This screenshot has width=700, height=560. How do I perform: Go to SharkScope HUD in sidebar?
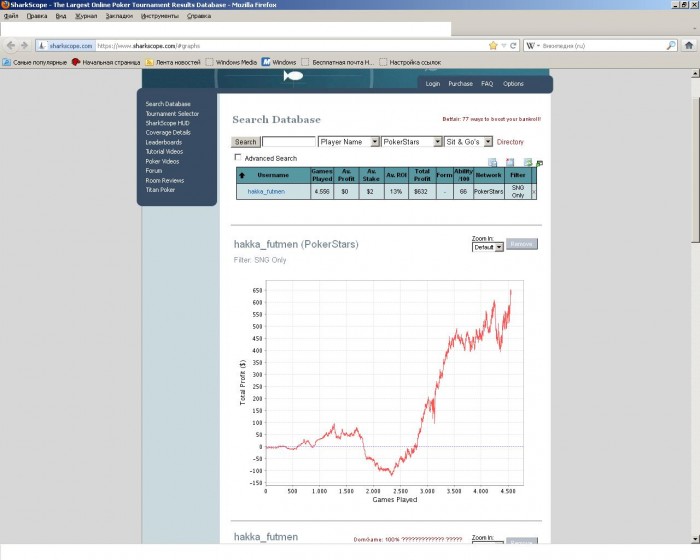[167, 123]
